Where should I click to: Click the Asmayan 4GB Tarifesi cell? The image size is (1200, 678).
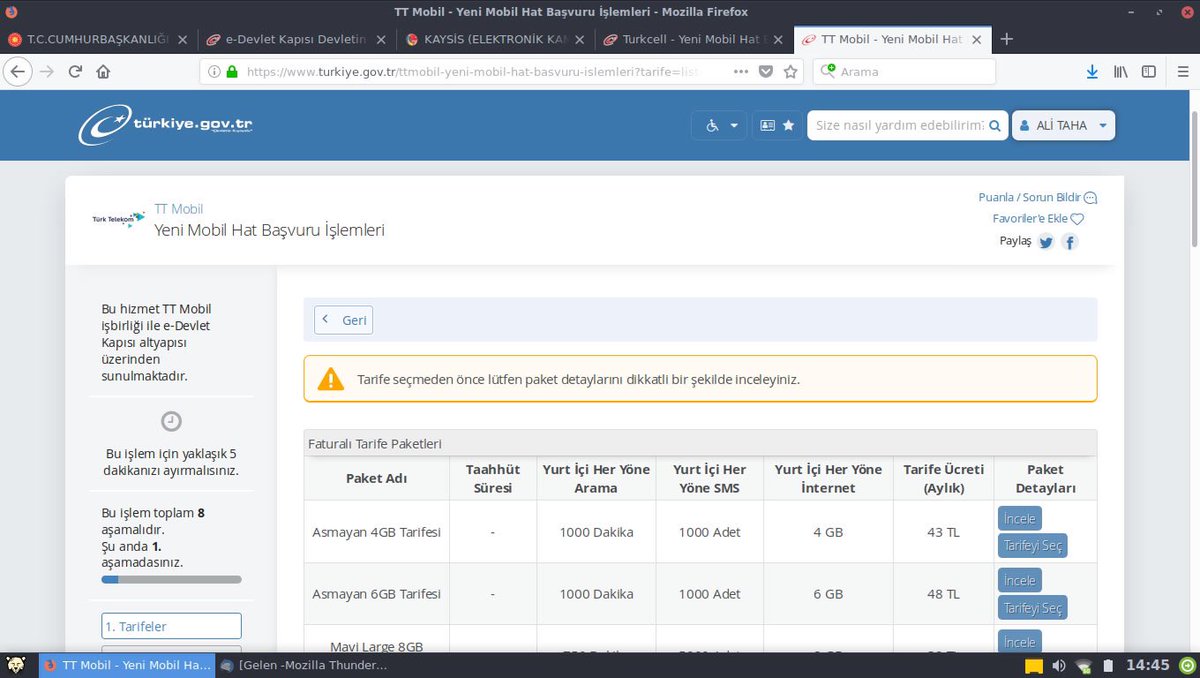377,532
